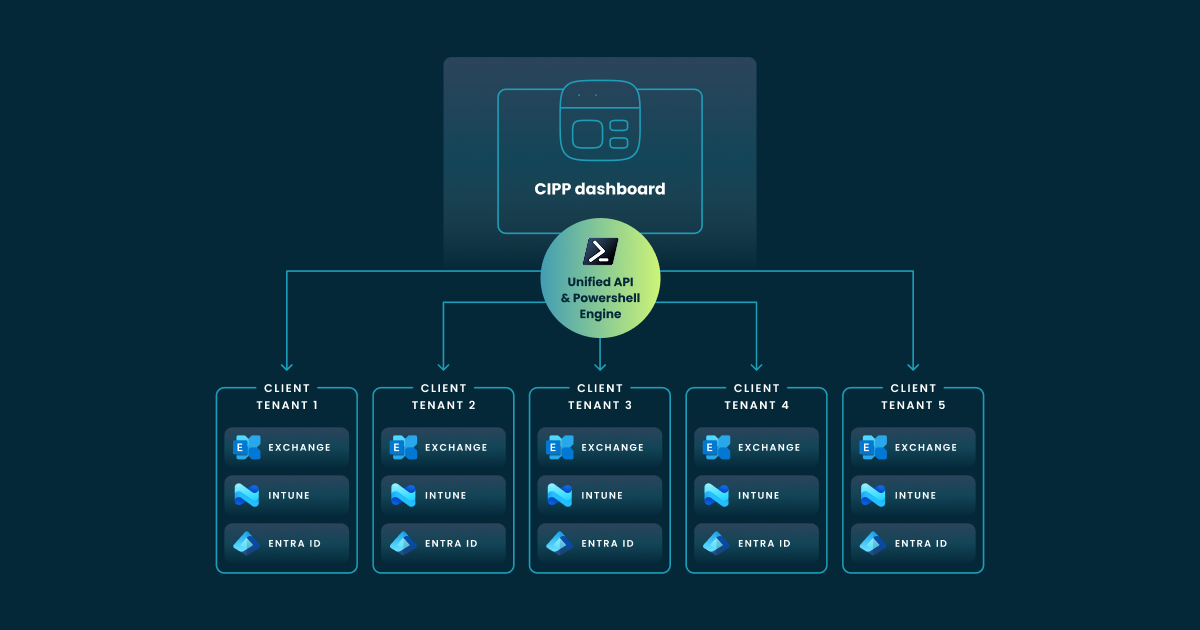Click the CIPP dashboard title text
The width and height of the screenshot is (1200, 630).
click(x=600, y=188)
